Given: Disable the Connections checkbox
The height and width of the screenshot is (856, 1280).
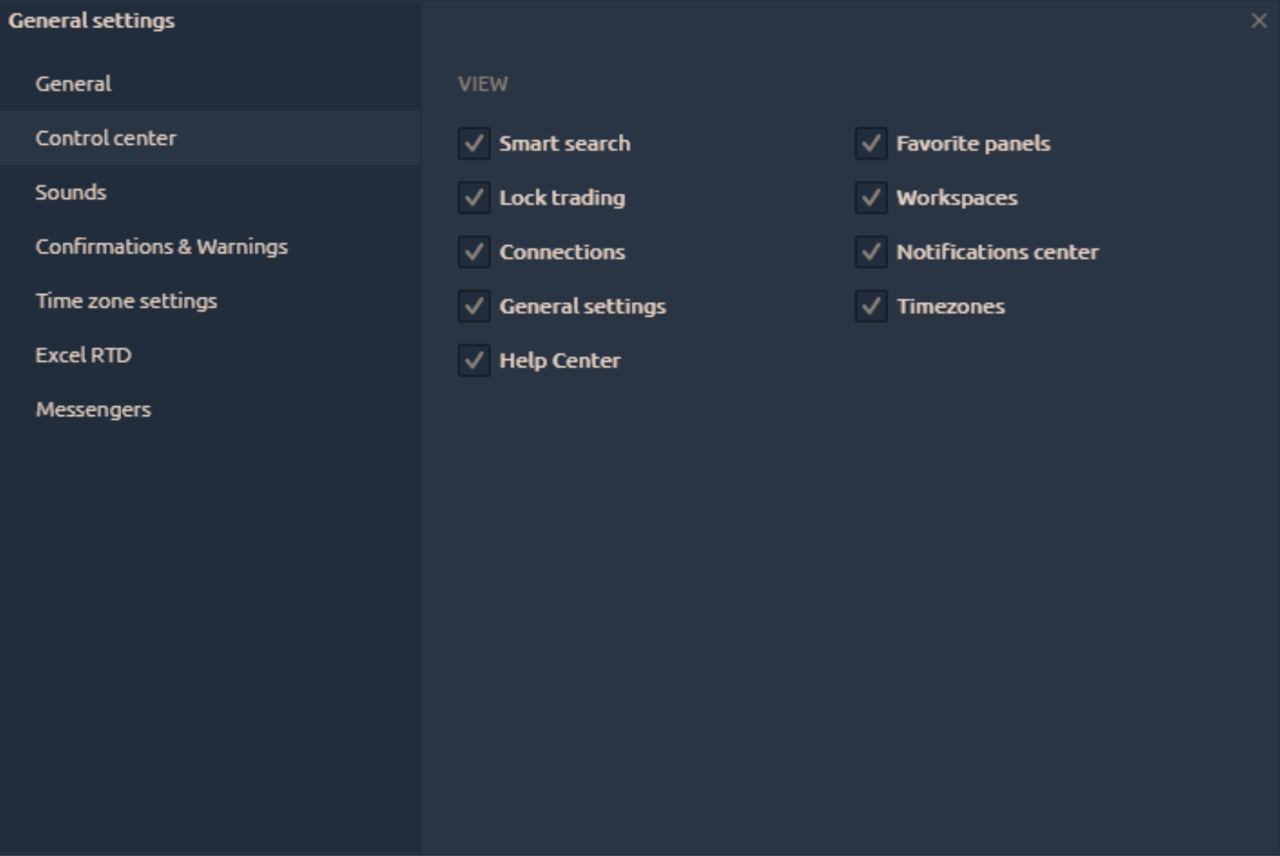Looking at the screenshot, I should (x=474, y=252).
